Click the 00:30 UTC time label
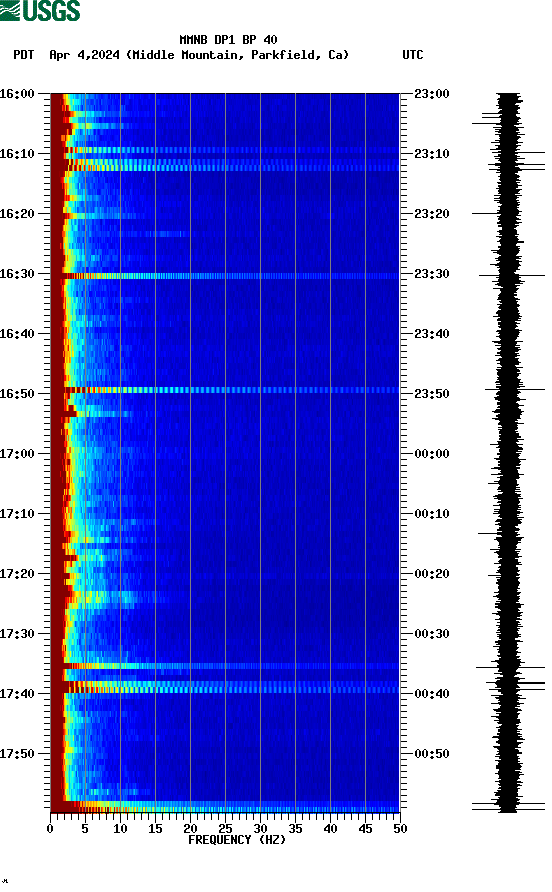The width and height of the screenshot is (552, 892). coord(432,634)
